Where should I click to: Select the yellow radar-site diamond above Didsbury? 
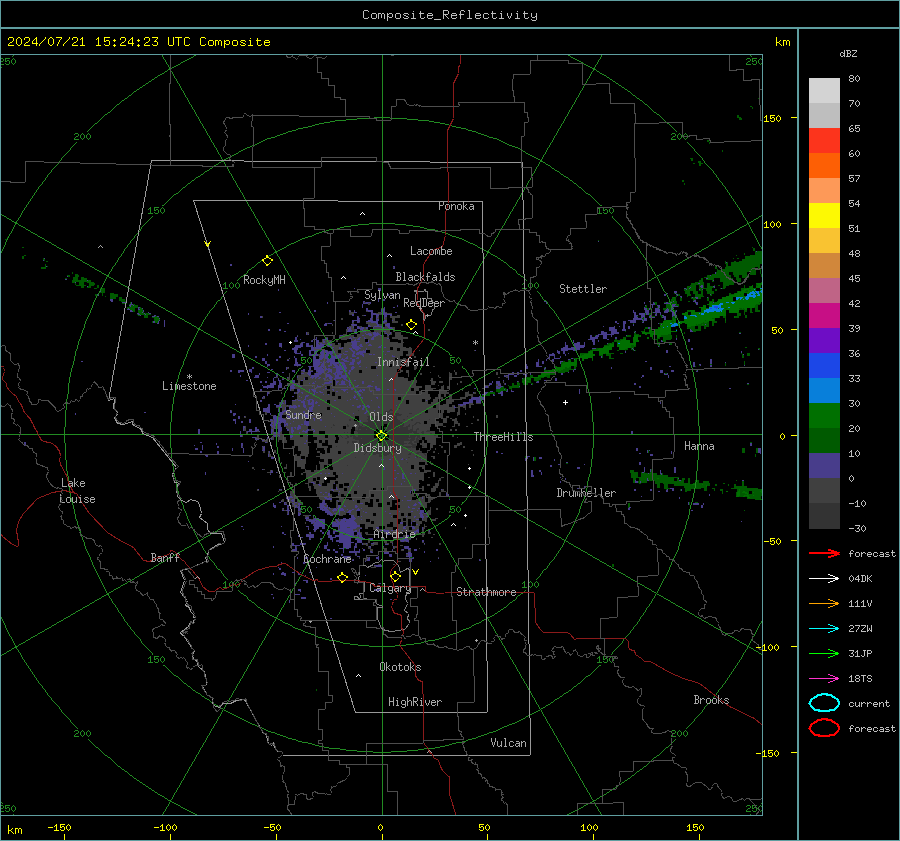381,436
